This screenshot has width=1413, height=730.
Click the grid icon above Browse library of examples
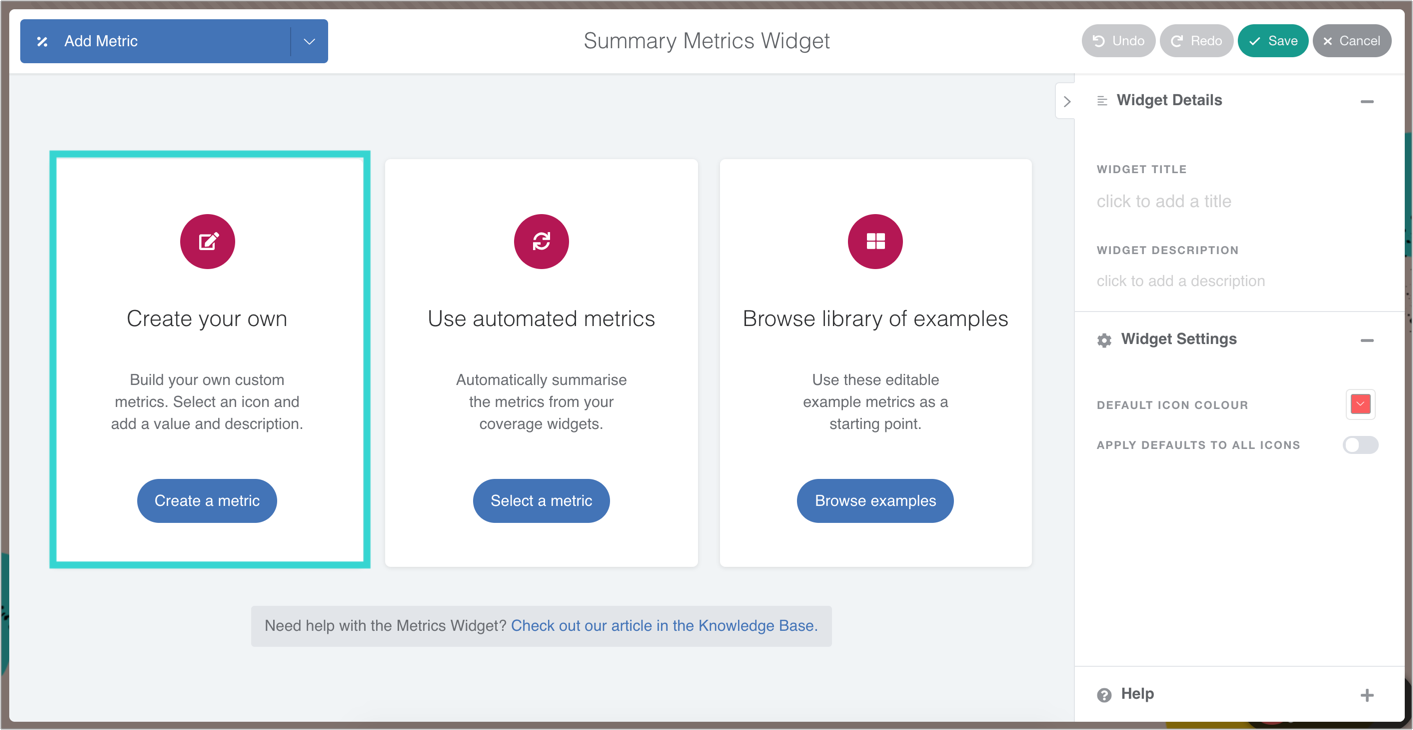point(875,241)
